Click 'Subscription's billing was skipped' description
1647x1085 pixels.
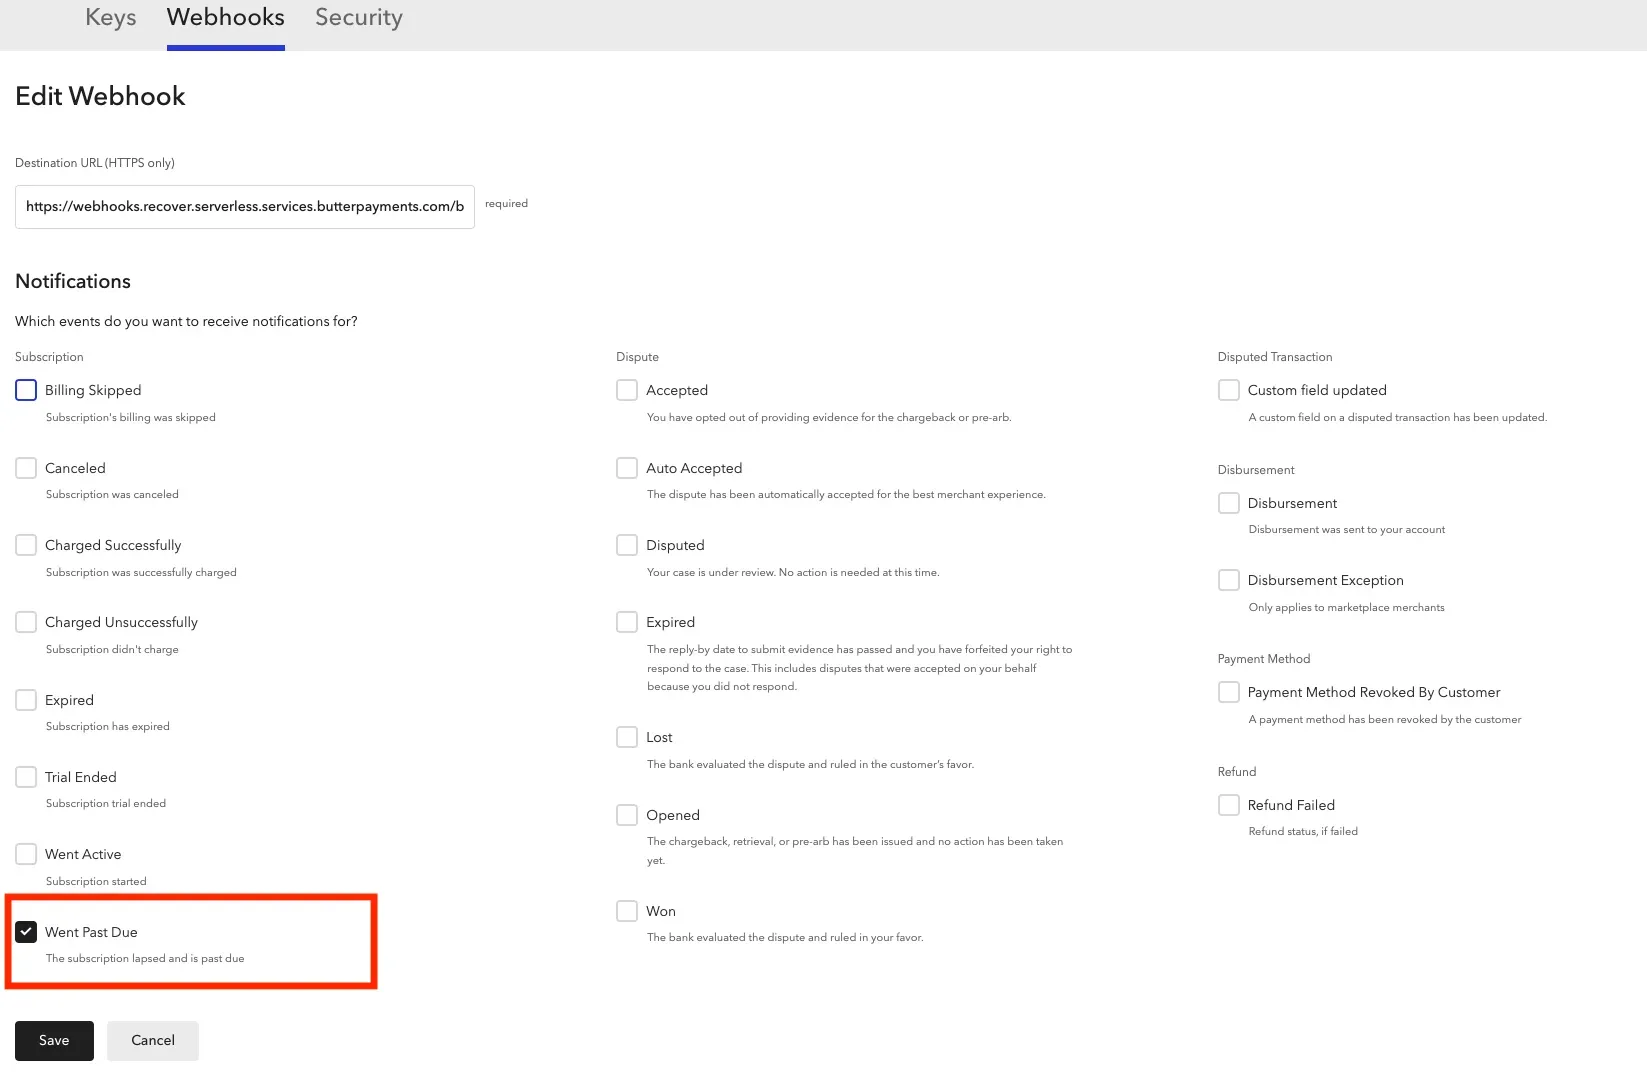click(x=131, y=418)
